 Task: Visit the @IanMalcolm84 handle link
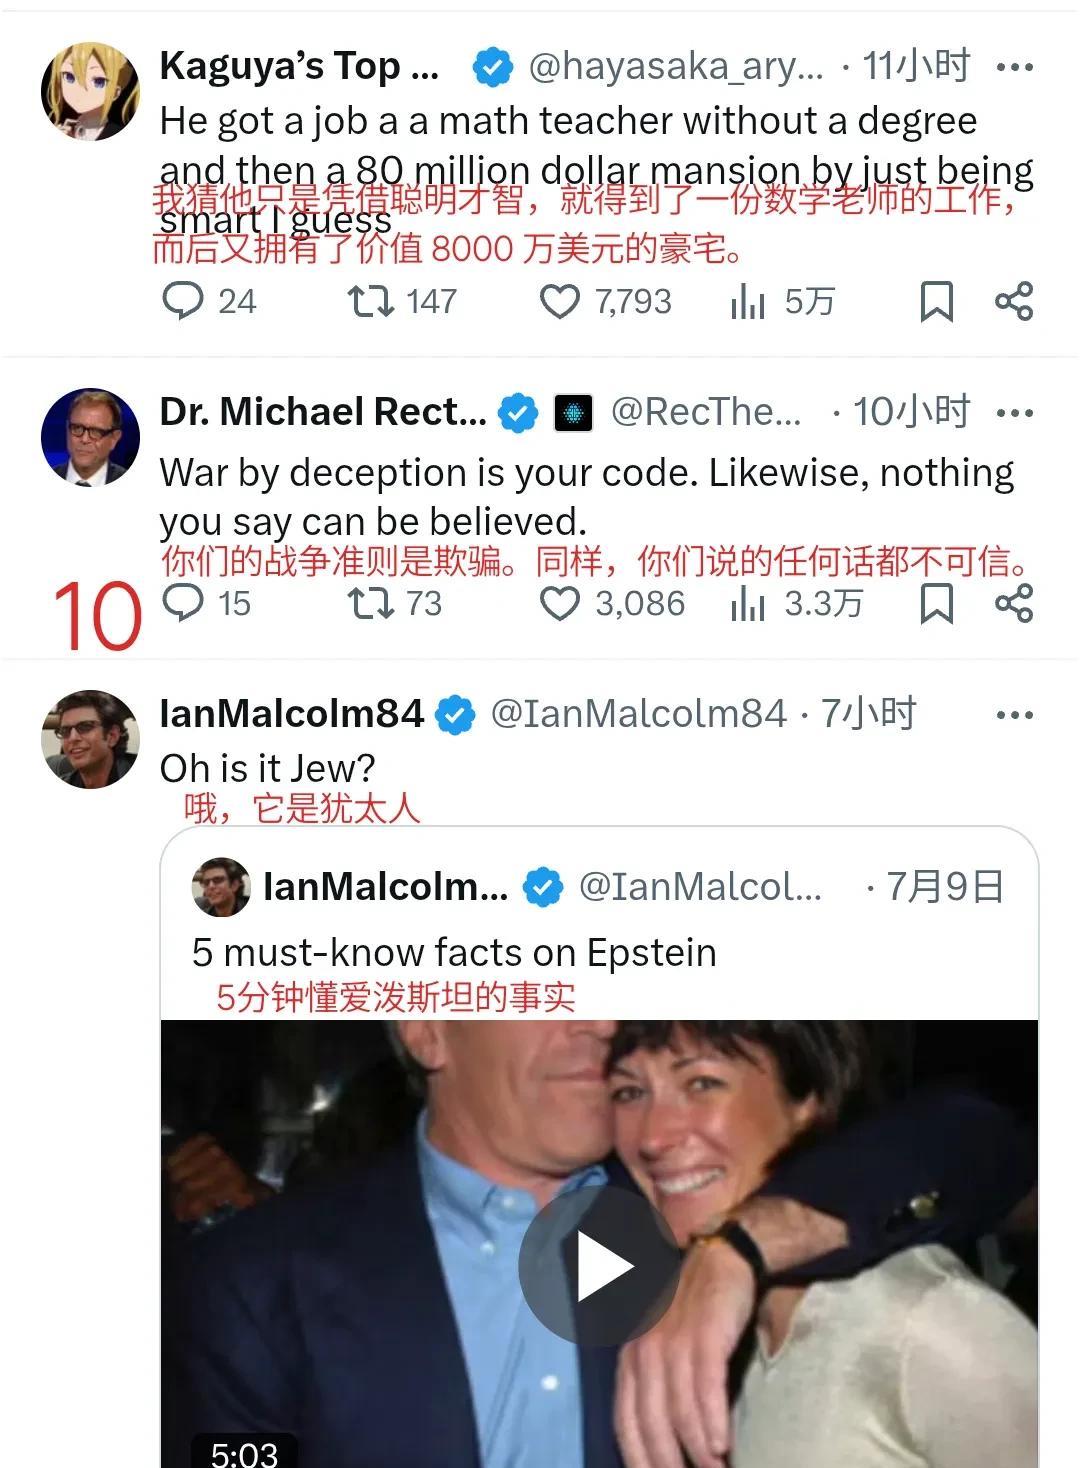coord(638,714)
